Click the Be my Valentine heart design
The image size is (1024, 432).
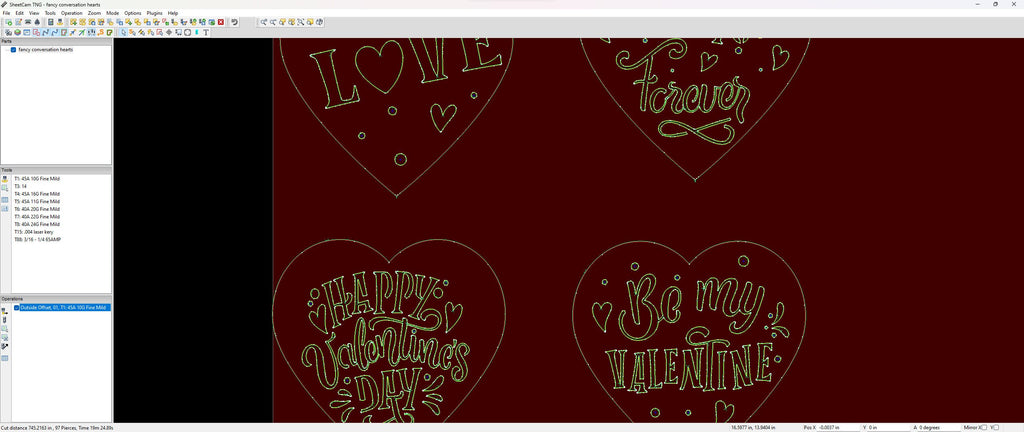pyautogui.click(x=689, y=333)
